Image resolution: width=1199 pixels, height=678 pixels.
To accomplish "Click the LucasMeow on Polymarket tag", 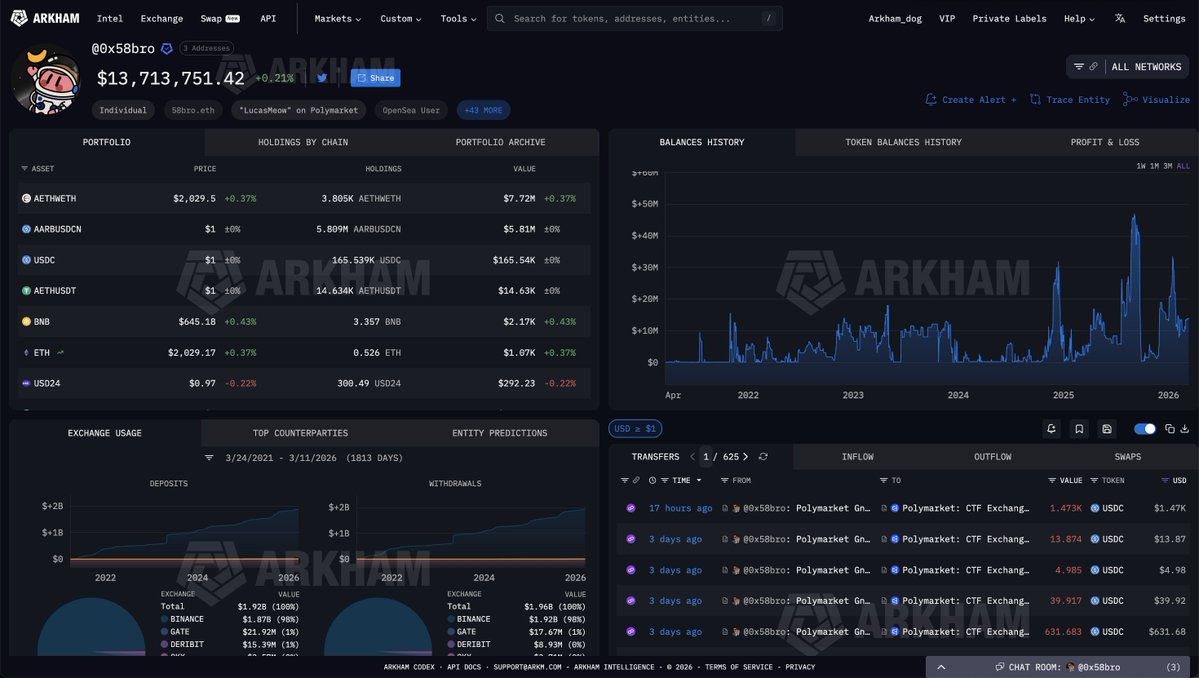I will click(x=298, y=110).
